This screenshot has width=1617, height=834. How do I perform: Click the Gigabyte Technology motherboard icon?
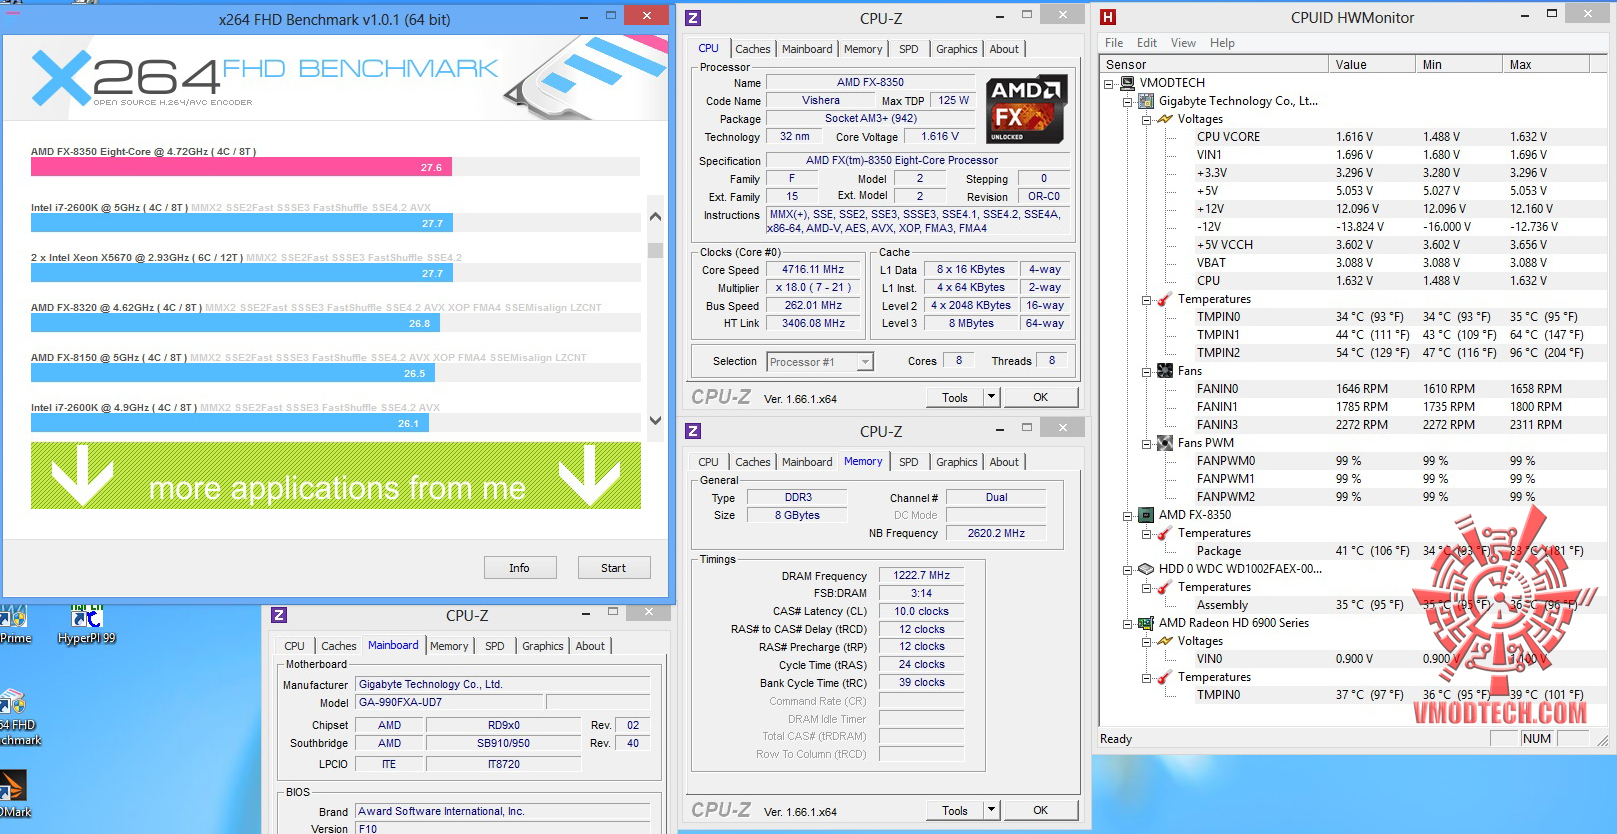[1147, 101]
